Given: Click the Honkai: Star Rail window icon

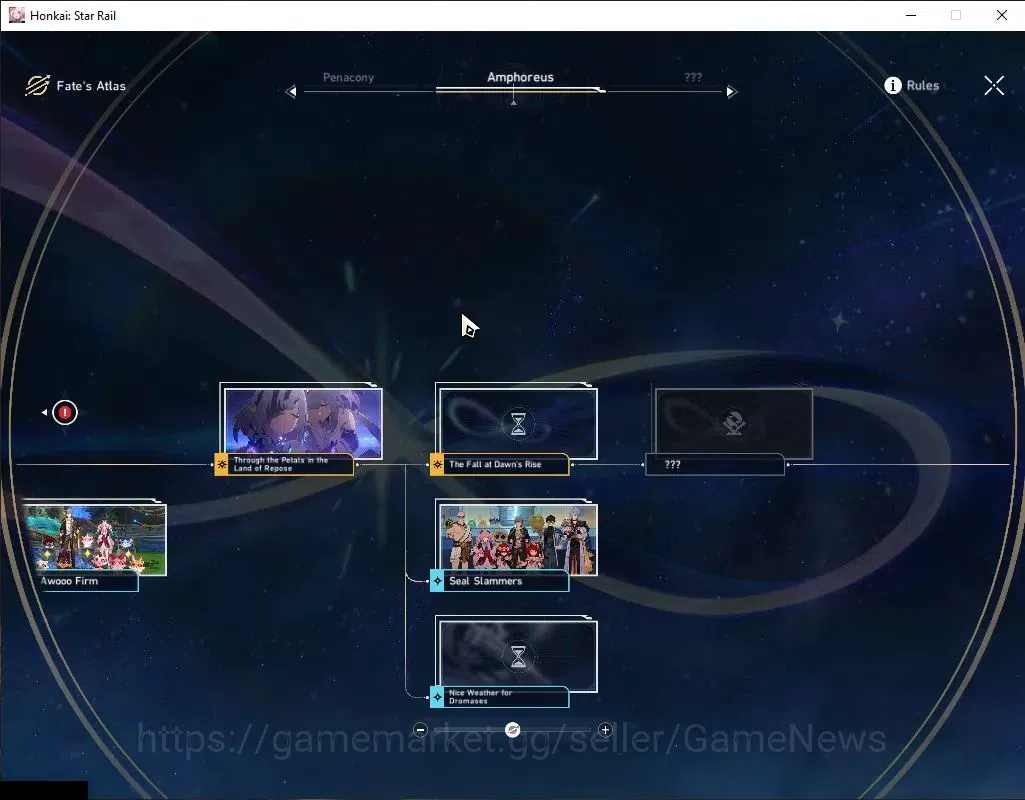Looking at the screenshot, I should (17, 15).
